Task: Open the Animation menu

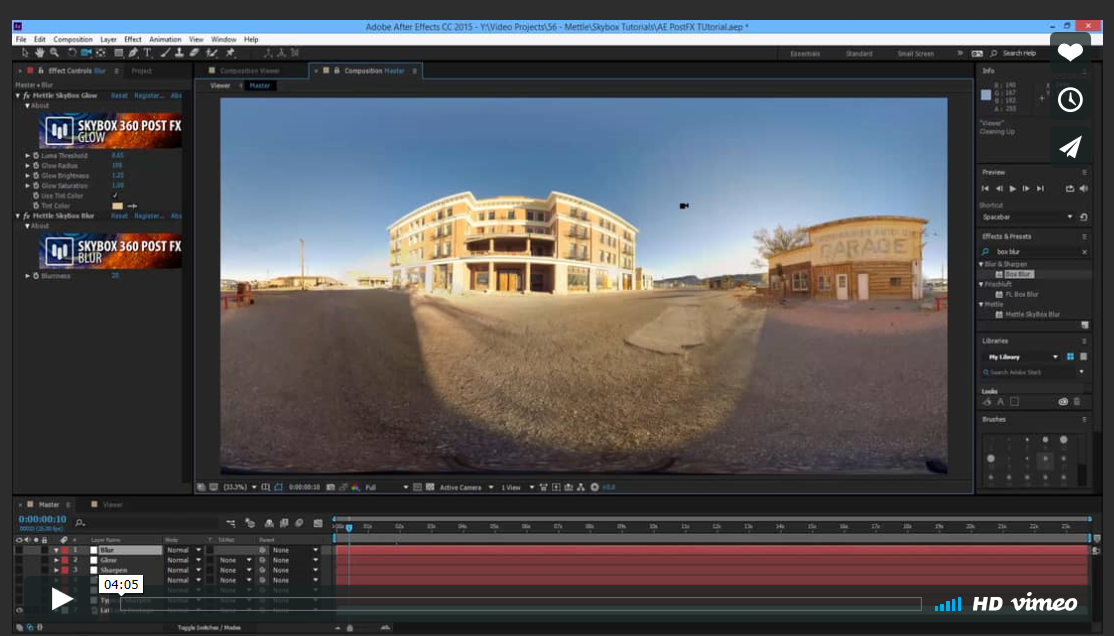Action: pos(165,39)
